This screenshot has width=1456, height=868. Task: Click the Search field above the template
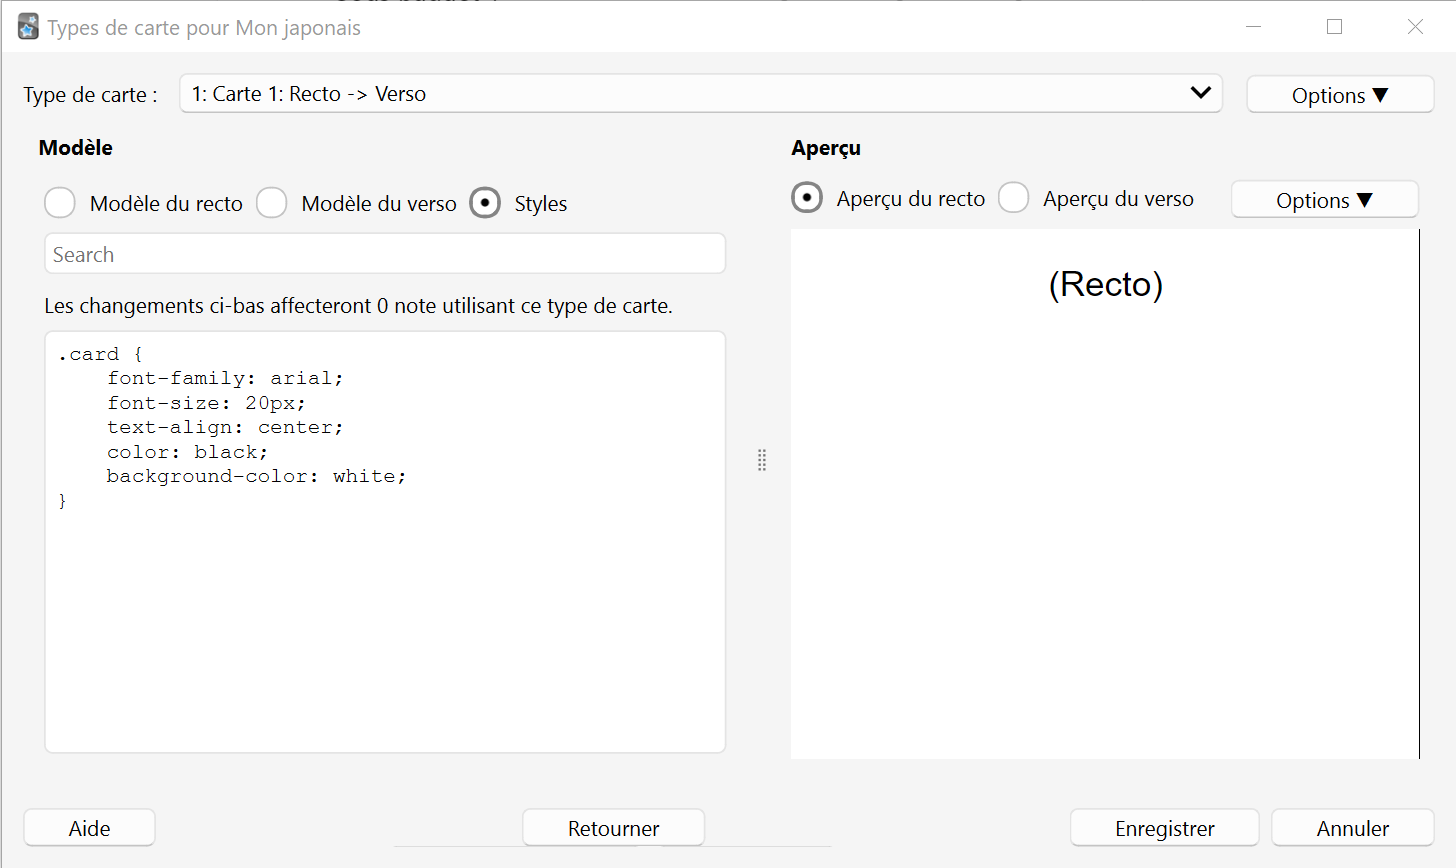click(385, 254)
